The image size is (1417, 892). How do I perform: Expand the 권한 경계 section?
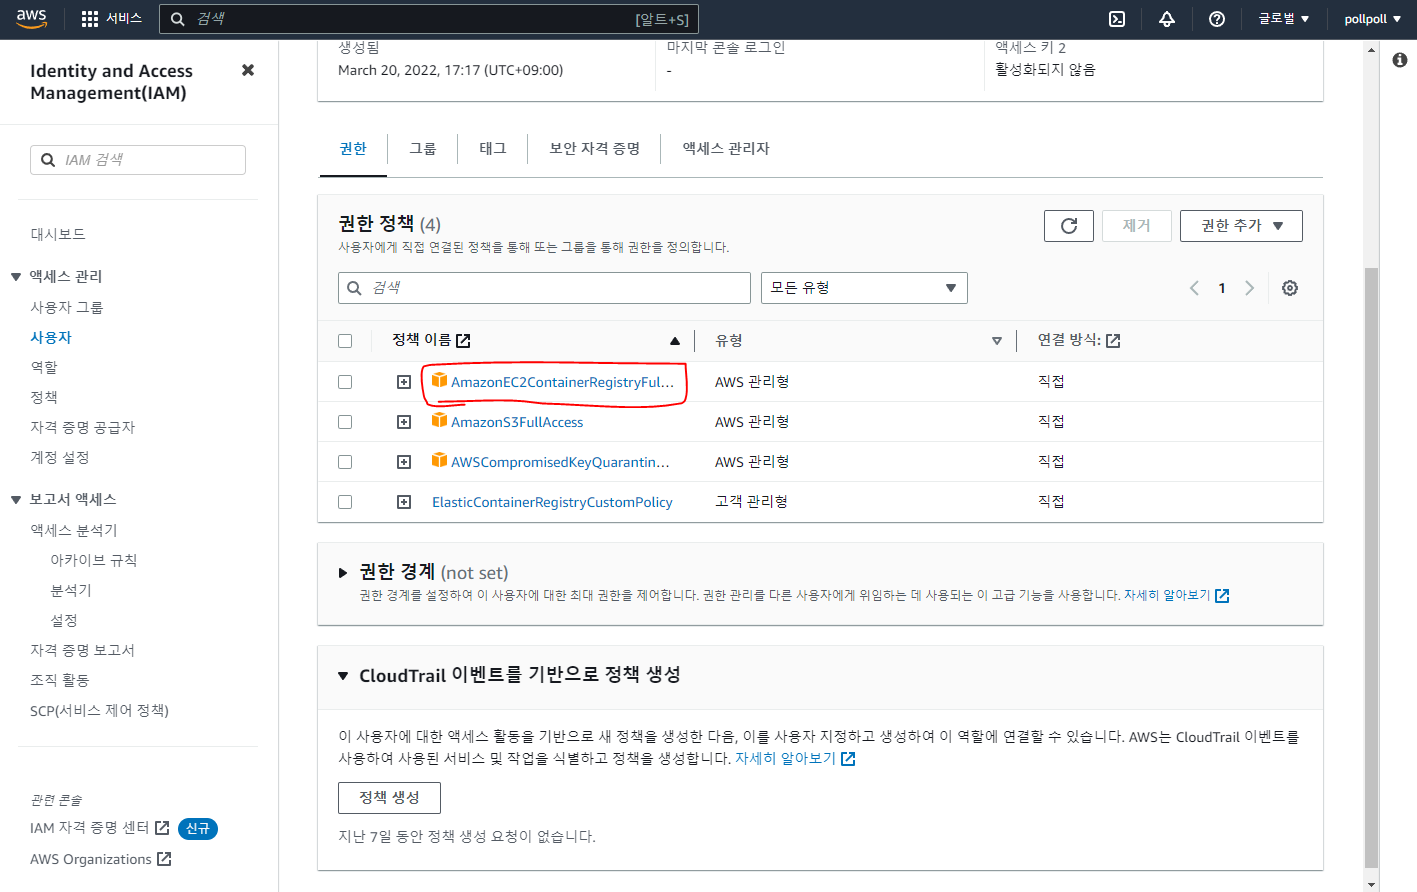(x=343, y=573)
